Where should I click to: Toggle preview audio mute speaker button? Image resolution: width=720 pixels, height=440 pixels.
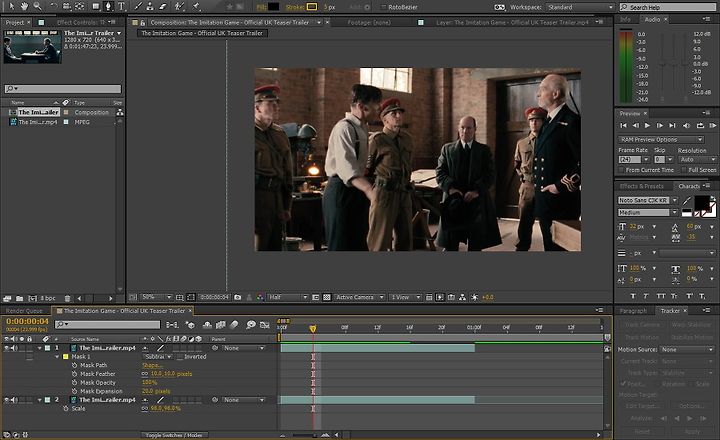686,125
